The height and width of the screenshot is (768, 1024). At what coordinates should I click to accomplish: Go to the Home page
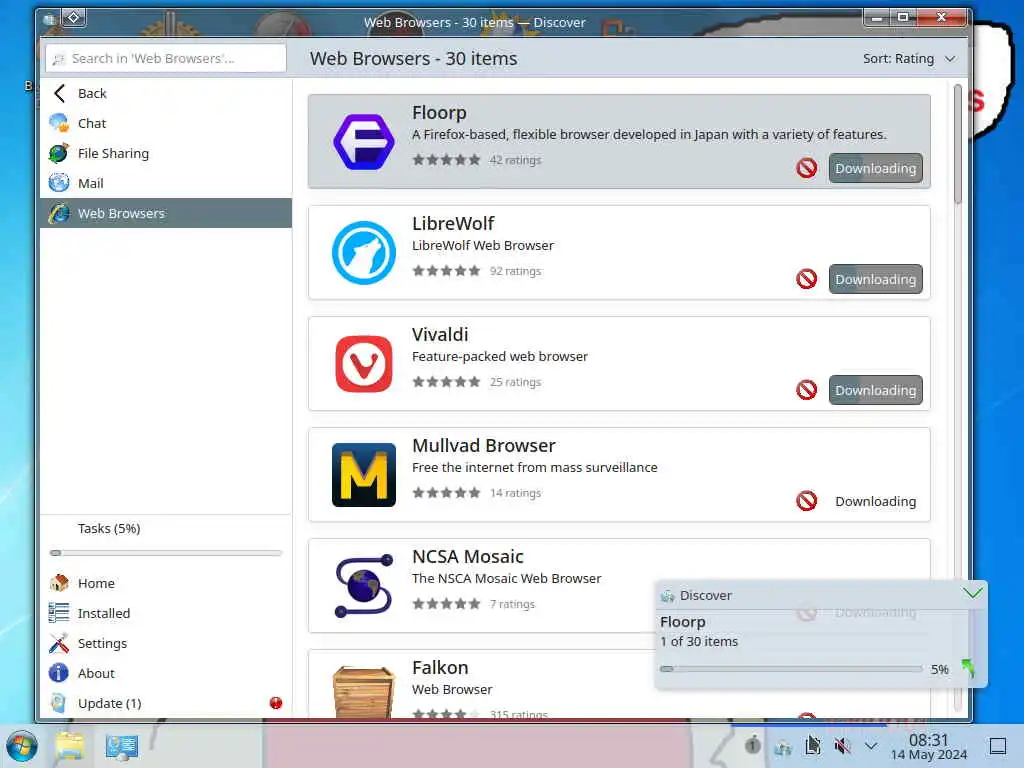pyautogui.click(x=166, y=583)
